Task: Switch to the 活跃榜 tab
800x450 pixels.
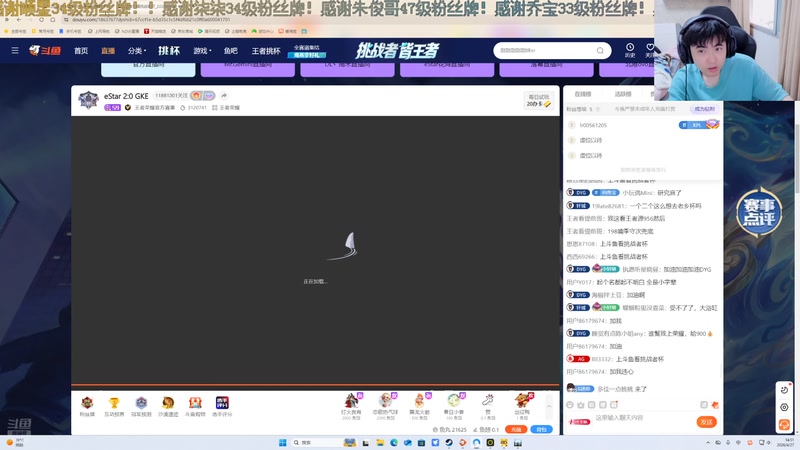Action: [623, 94]
